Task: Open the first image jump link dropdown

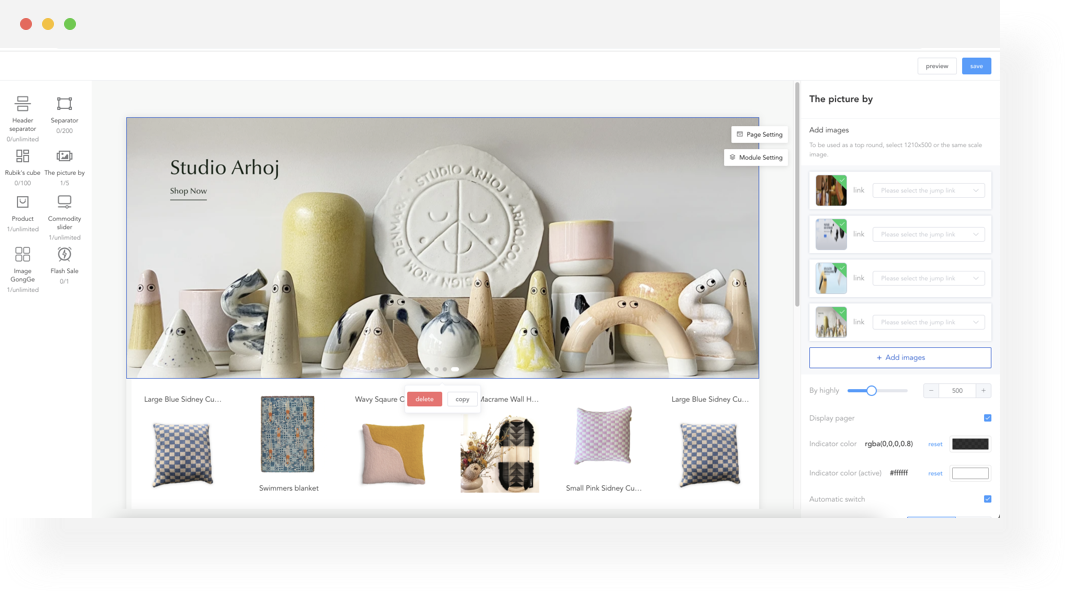Action: click(x=928, y=190)
